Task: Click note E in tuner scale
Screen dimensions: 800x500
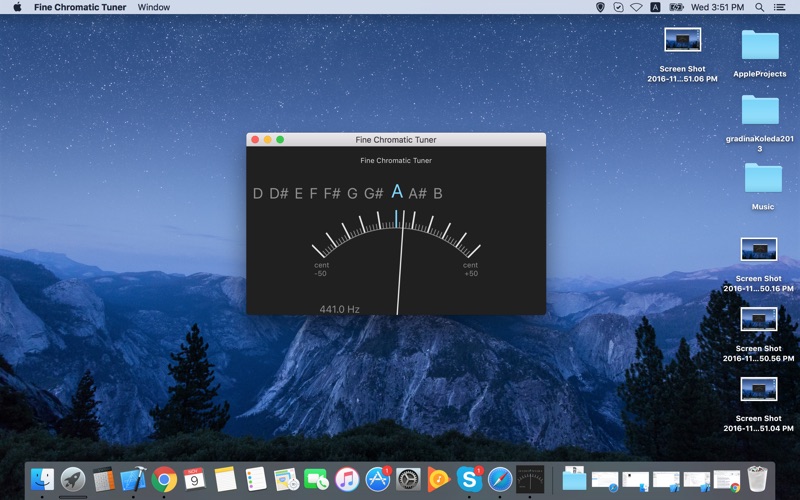Action: [298, 193]
